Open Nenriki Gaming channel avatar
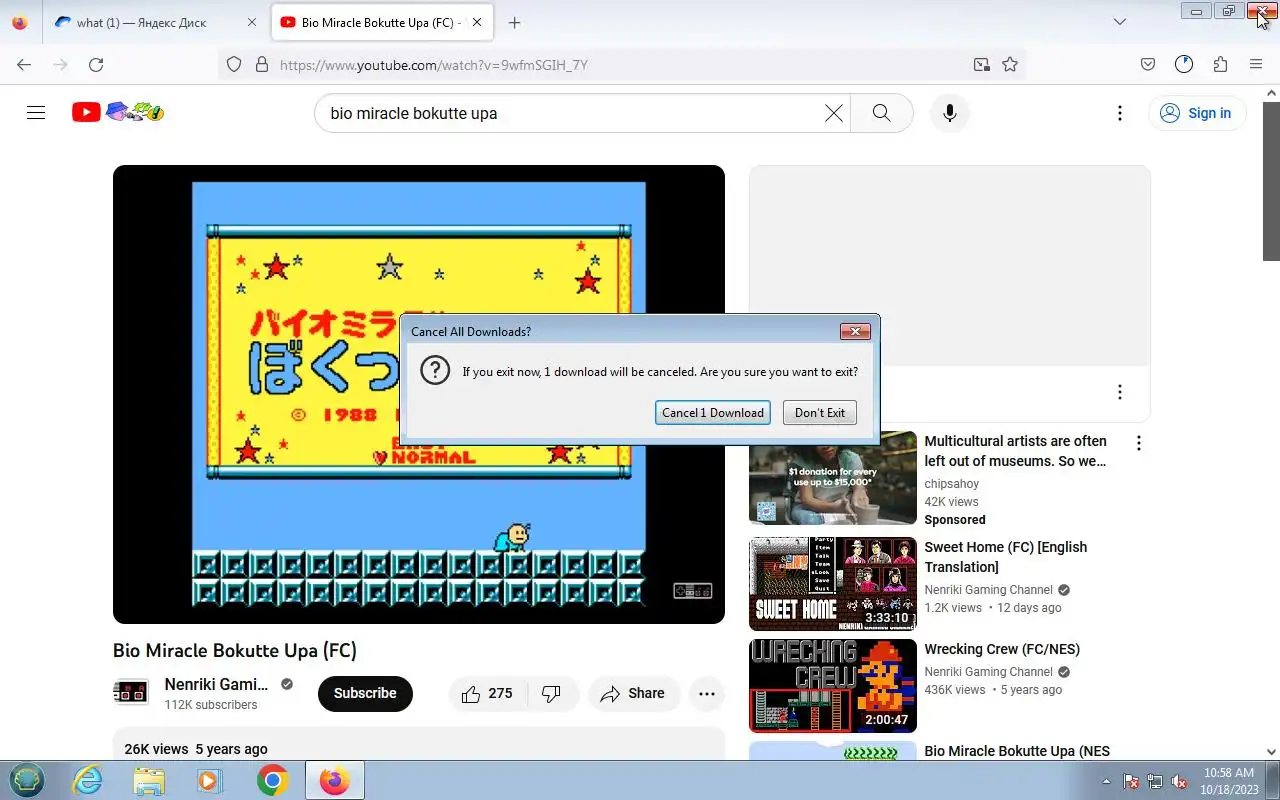 click(x=131, y=692)
